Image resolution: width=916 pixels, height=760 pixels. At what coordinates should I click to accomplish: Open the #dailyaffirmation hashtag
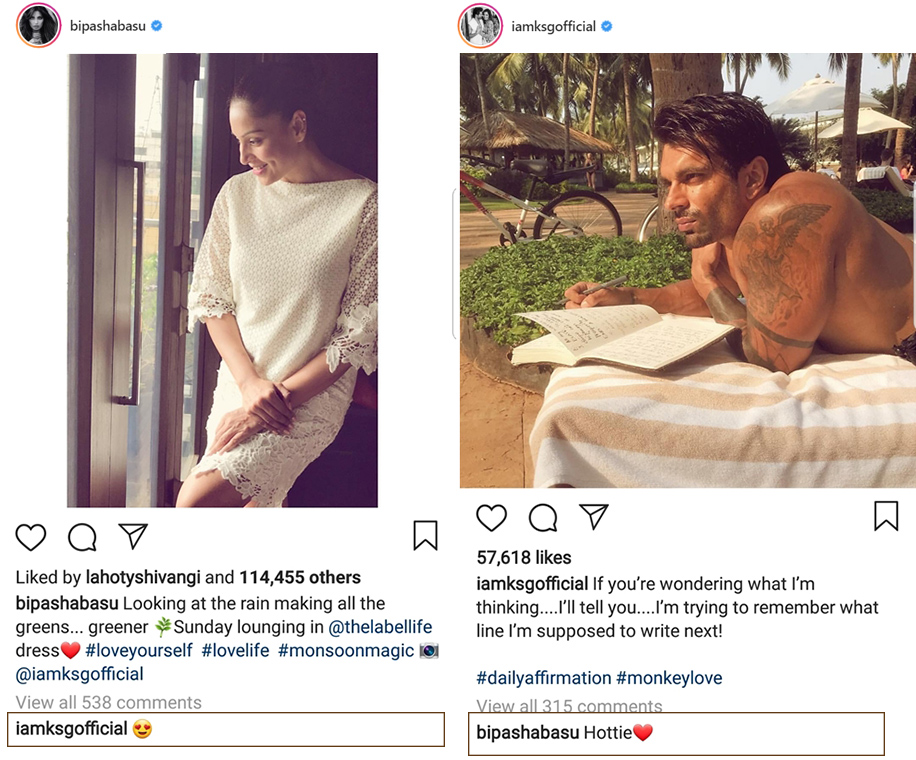click(543, 678)
